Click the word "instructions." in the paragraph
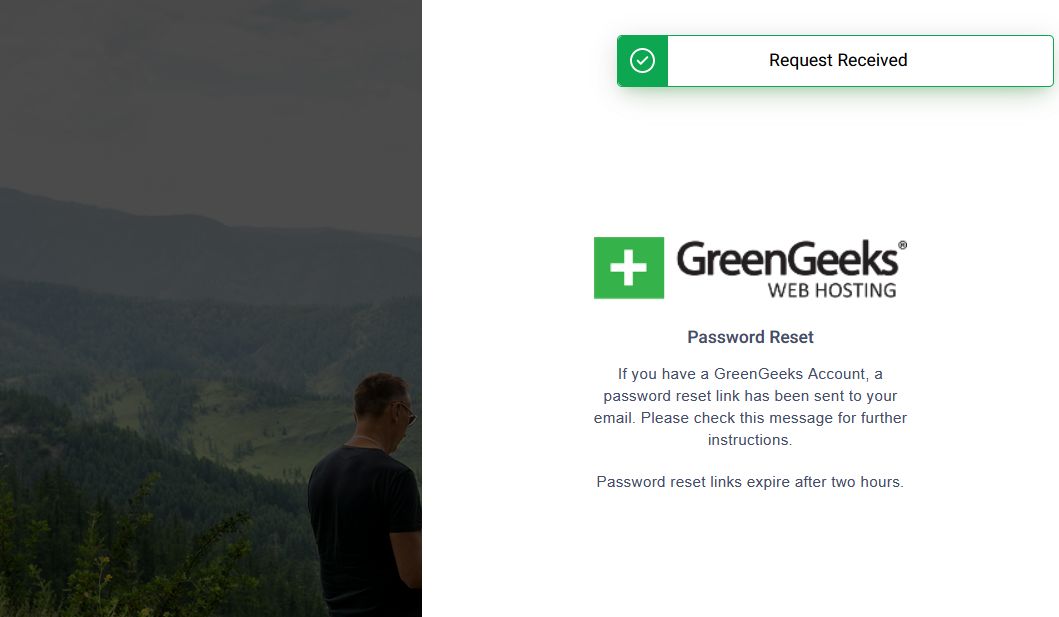The image size is (1059, 617). click(750, 440)
